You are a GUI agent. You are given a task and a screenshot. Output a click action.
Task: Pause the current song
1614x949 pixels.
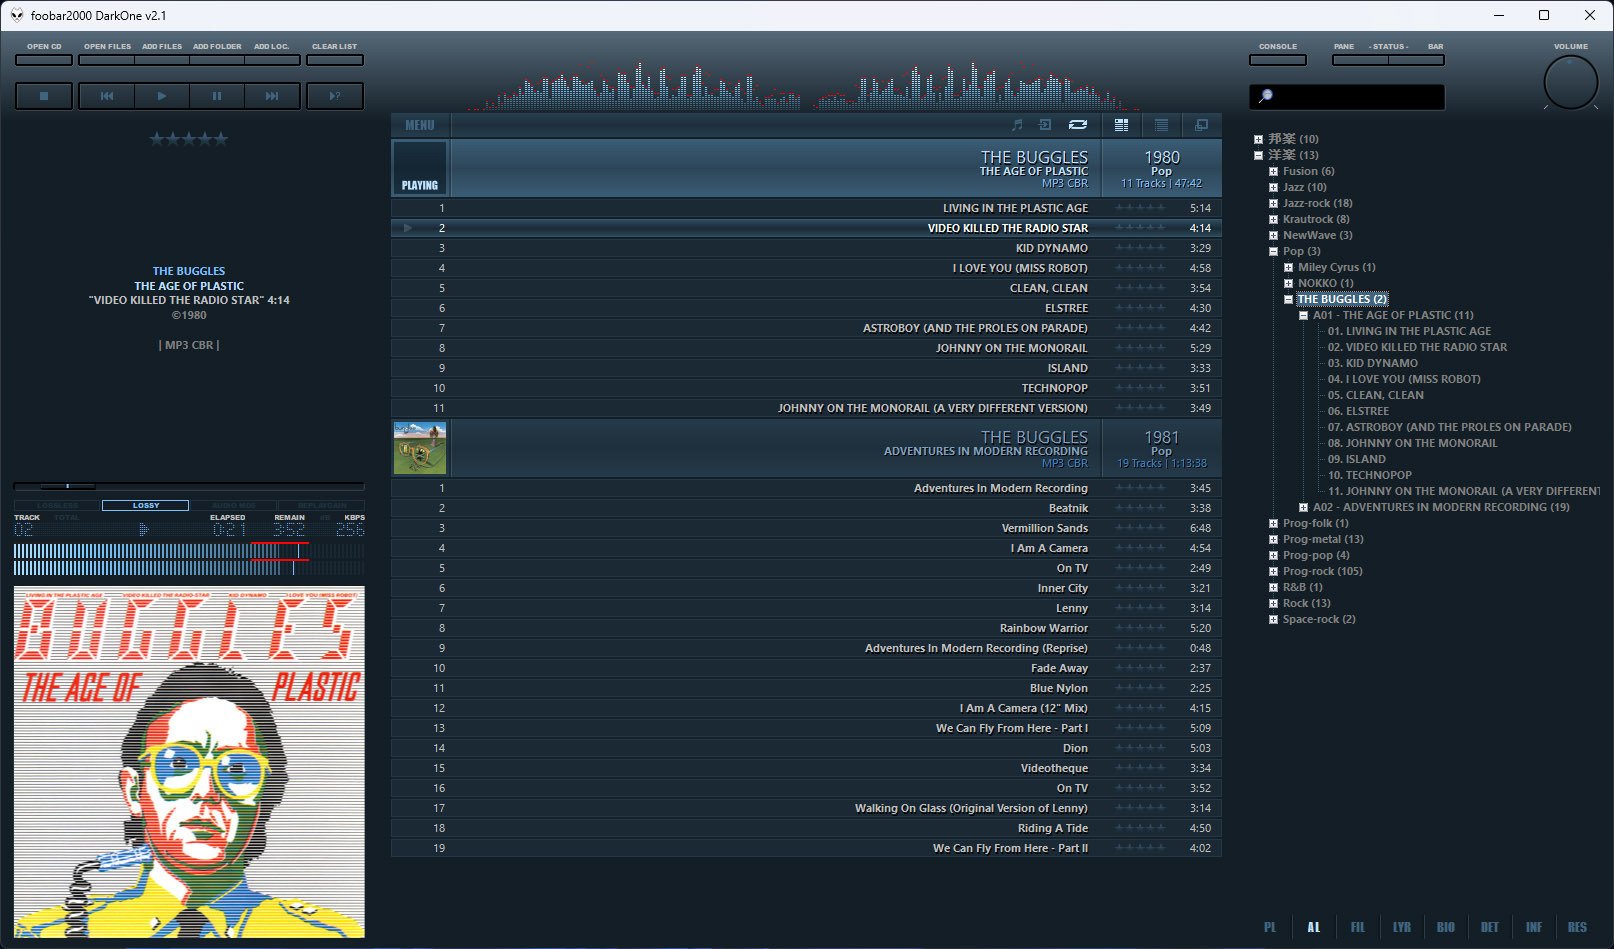pyautogui.click(x=217, y=96)
